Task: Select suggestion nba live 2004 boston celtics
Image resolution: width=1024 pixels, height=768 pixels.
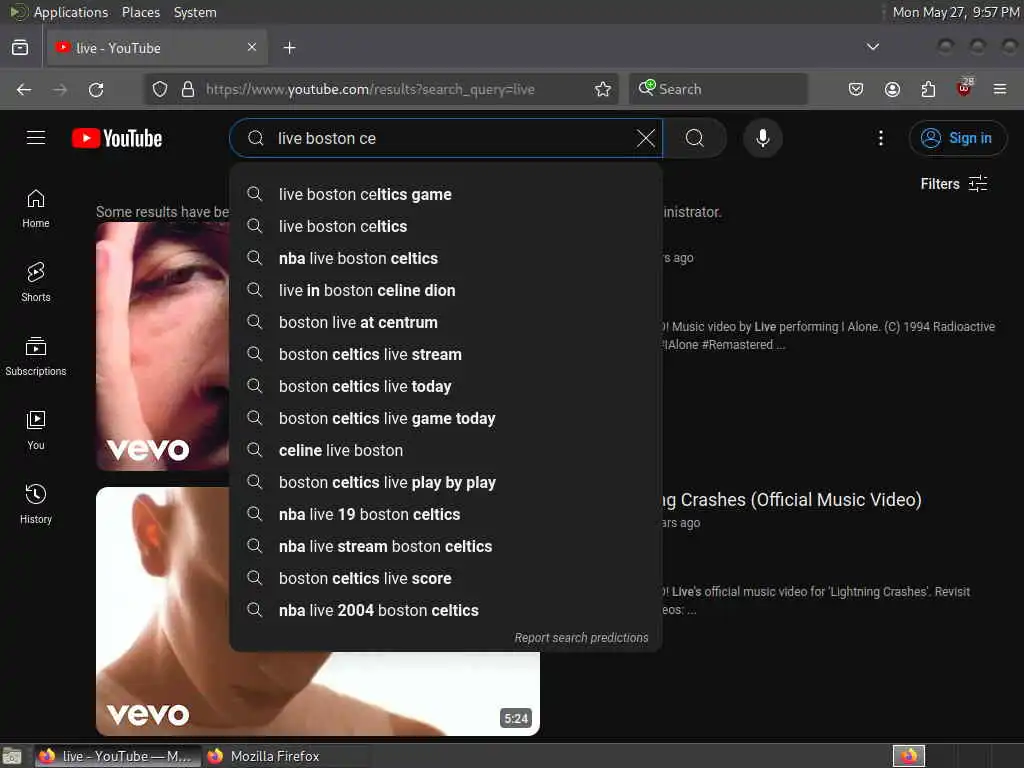Action: click(x=446, y=610)
